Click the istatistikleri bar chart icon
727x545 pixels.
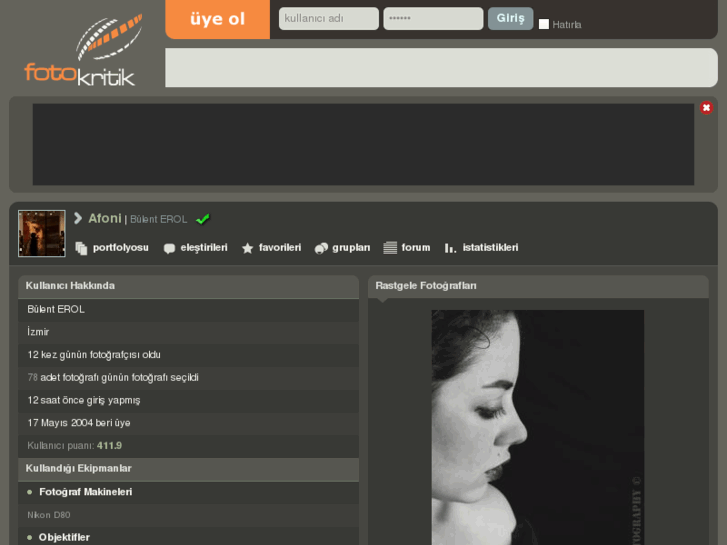pos(450,248)
